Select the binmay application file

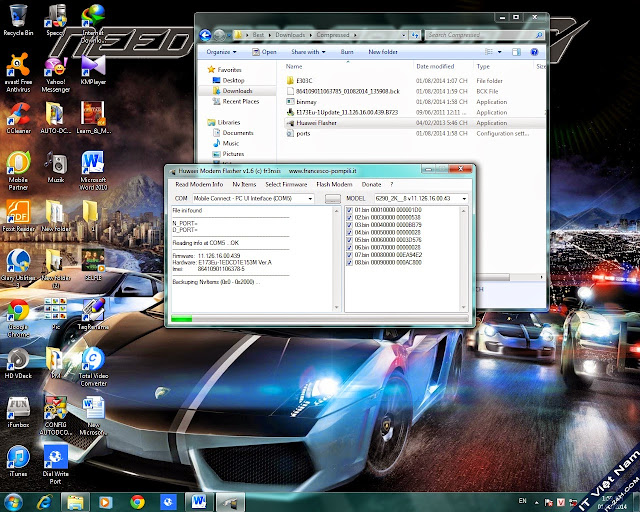[414, 102]
